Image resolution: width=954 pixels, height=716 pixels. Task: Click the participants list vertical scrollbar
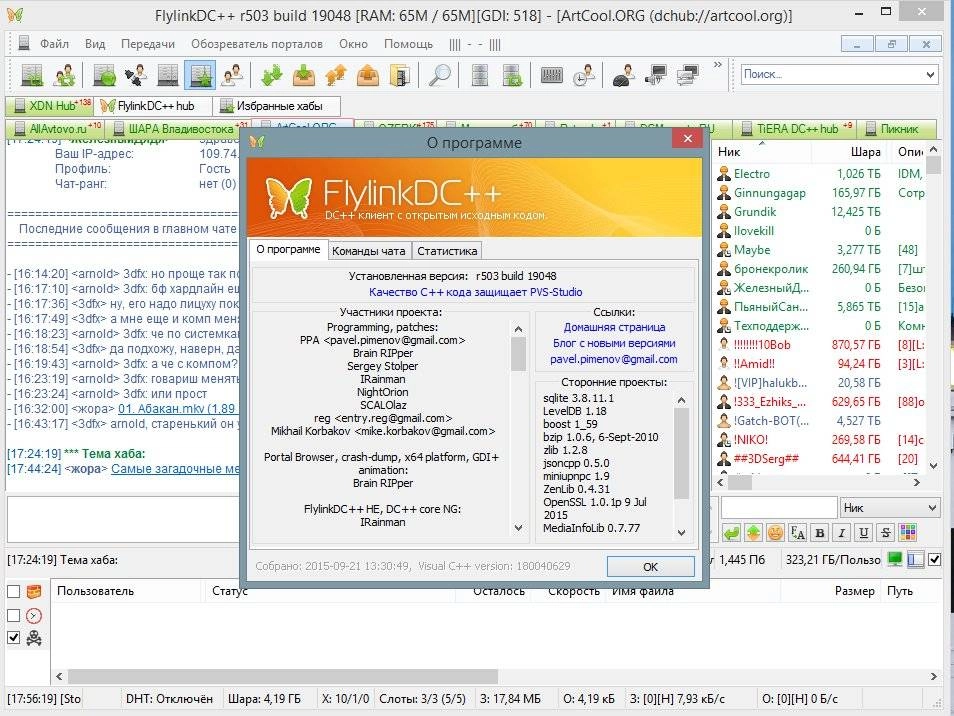(x=518, y=428)
